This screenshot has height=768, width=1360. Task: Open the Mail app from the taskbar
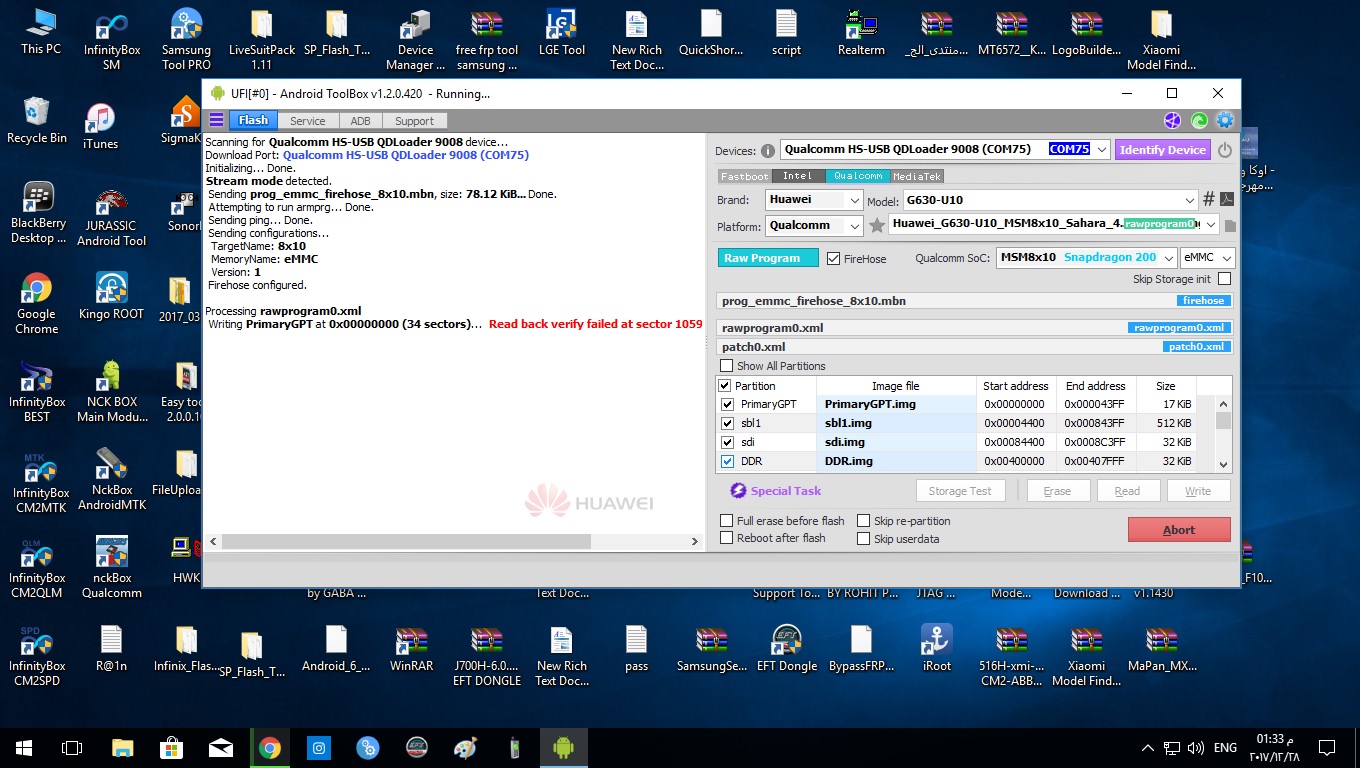pyautogui.click(x=220, y=747)
